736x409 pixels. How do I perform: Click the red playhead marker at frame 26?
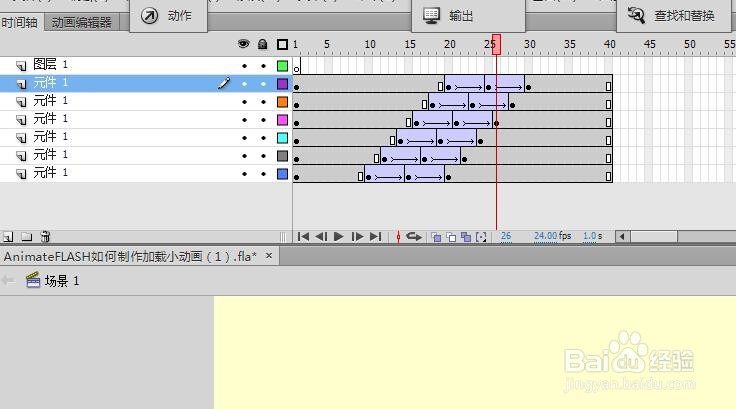pos(496,44)
